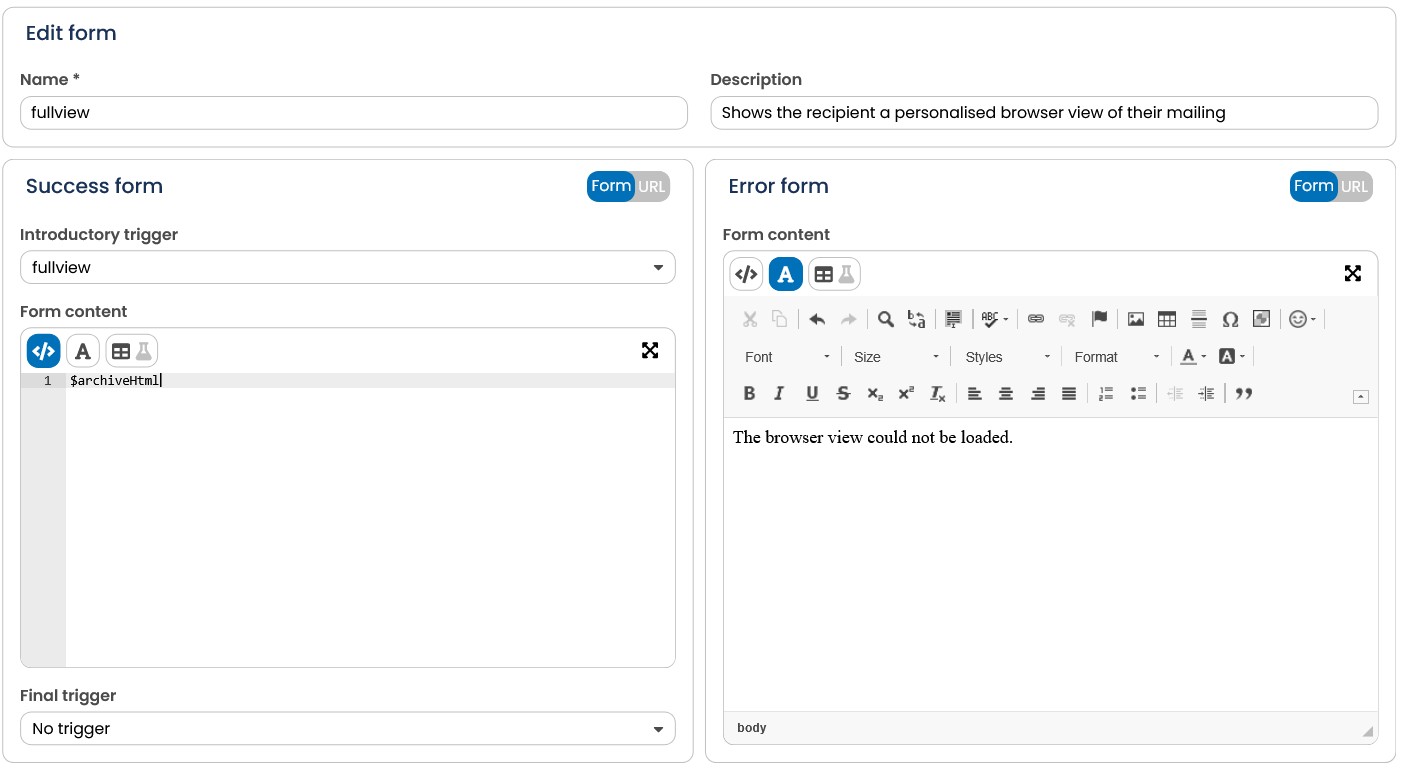Open the Format paragraph dropdown
Image resolution: width=1402 pixels, height=769 pixels.
(1117, 357)
